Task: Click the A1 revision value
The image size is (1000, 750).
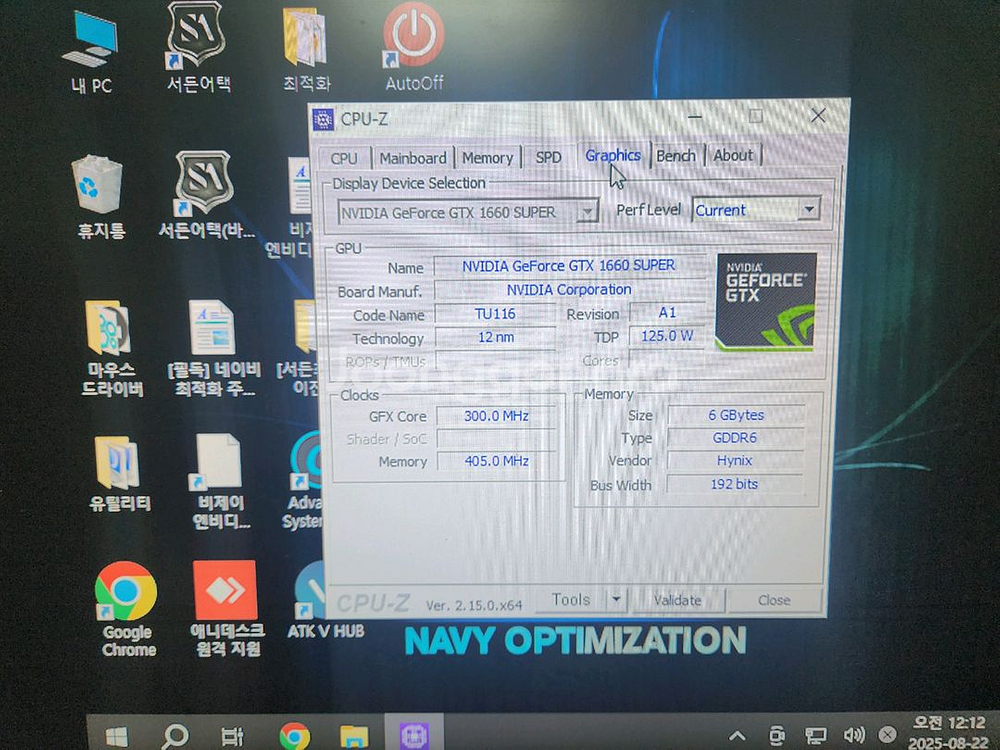Action: [x=667, y=312]
